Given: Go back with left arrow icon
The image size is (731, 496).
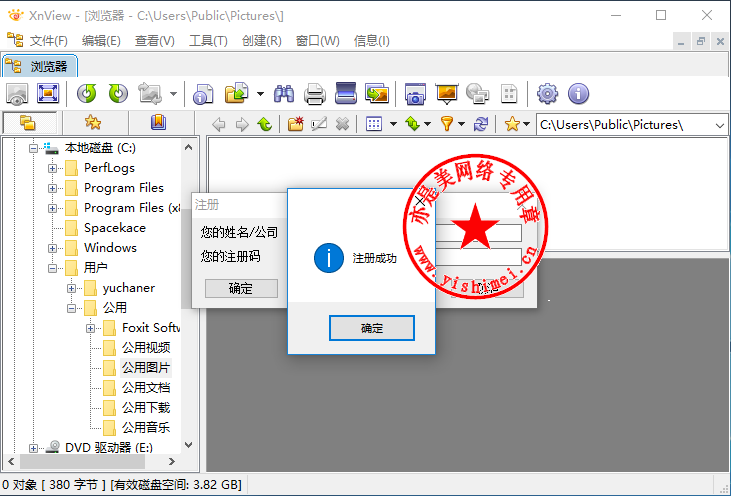Looking at the screenshot, I should tap(218, 124).
